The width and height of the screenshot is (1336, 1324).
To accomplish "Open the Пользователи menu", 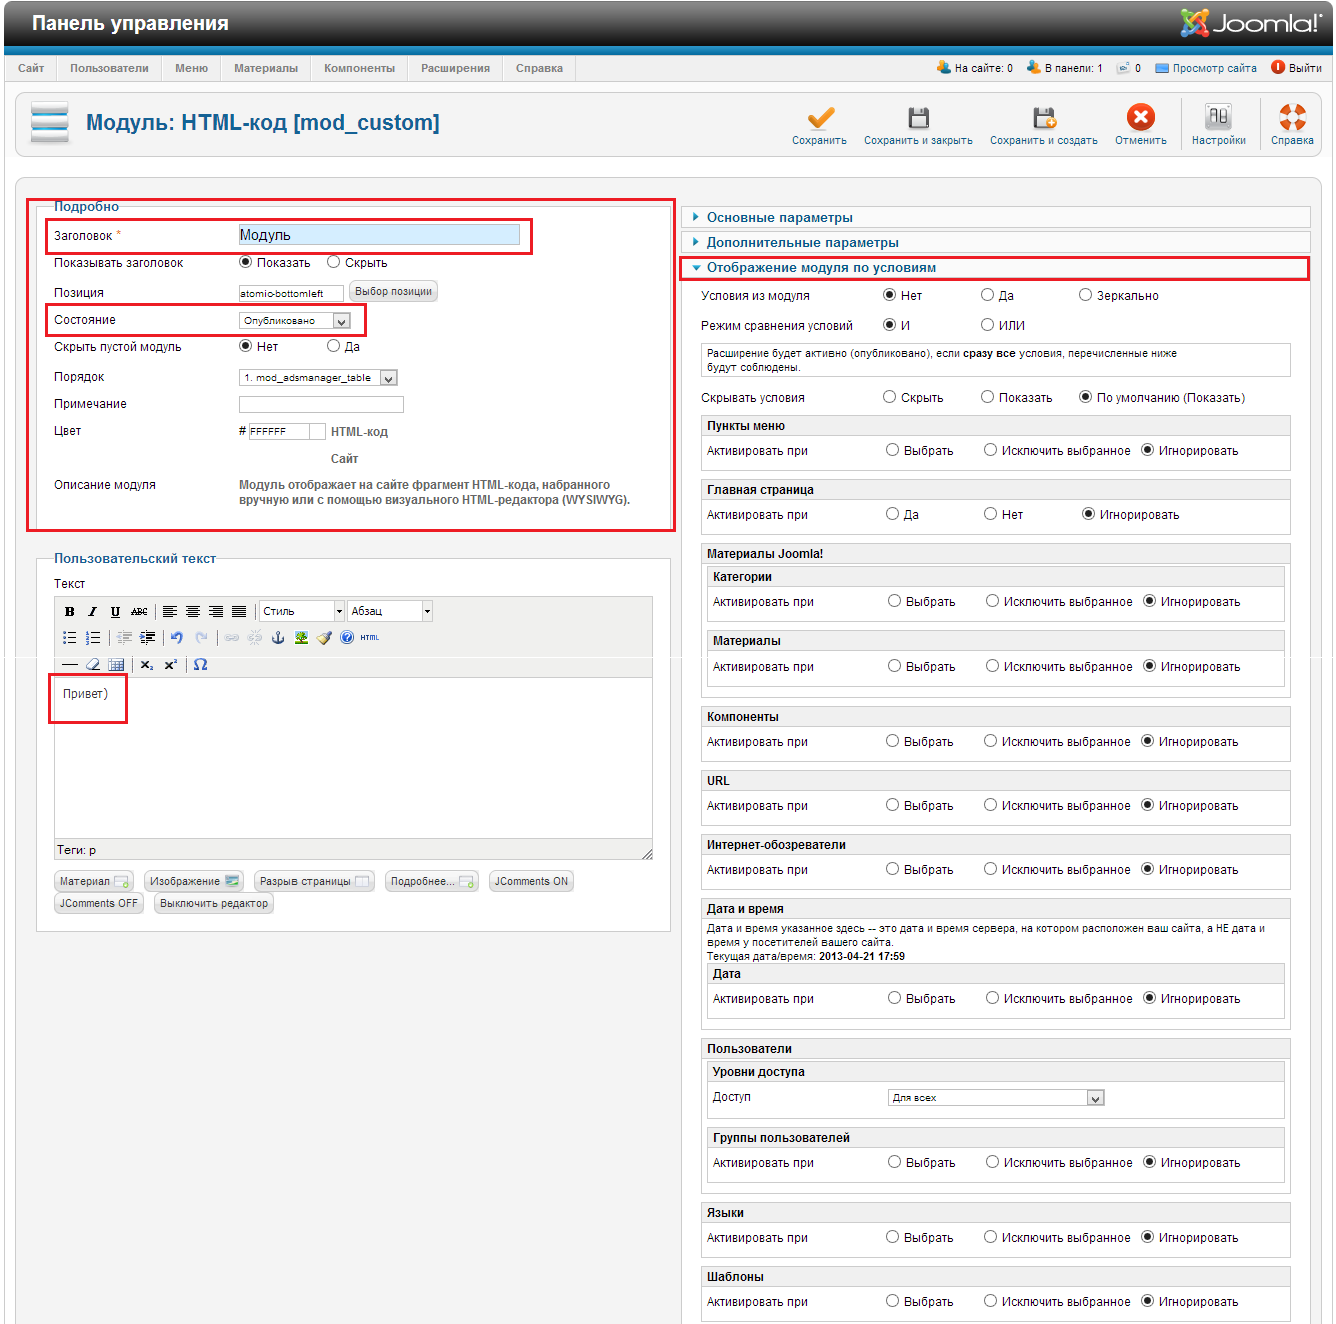I will click(x=109, y=68).
